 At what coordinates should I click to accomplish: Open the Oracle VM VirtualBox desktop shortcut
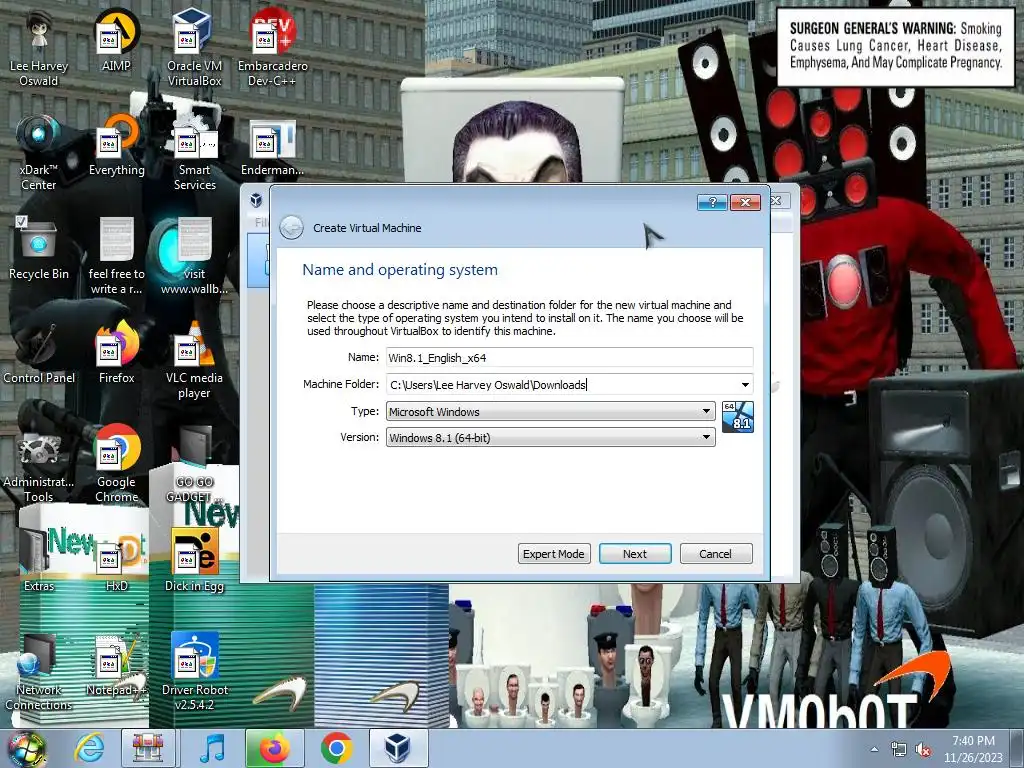click(194, 47)
